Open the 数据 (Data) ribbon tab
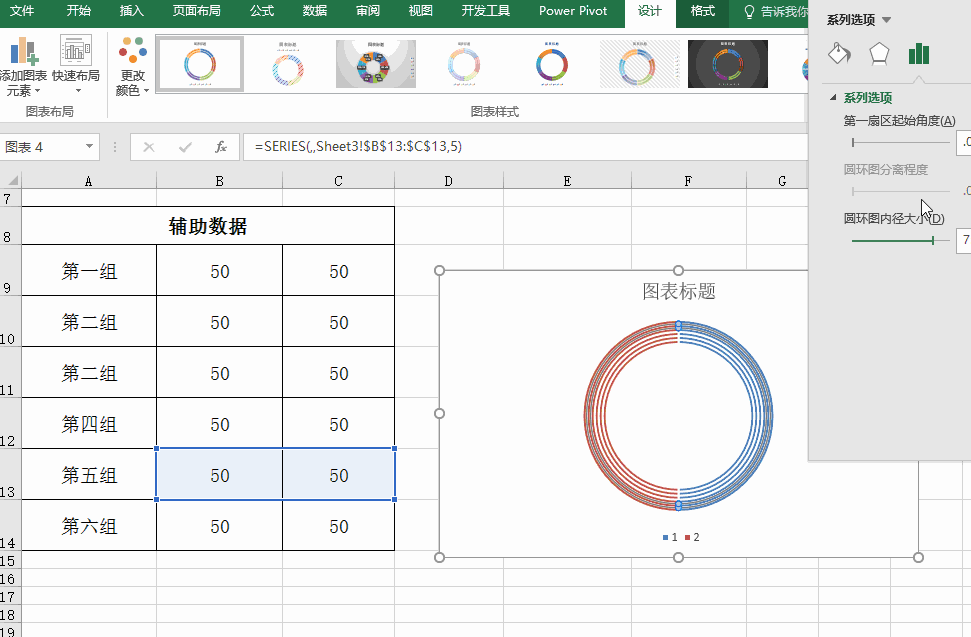Image resolution: width=971 pixels, height=637 pixels. click(x=315, y=11)
